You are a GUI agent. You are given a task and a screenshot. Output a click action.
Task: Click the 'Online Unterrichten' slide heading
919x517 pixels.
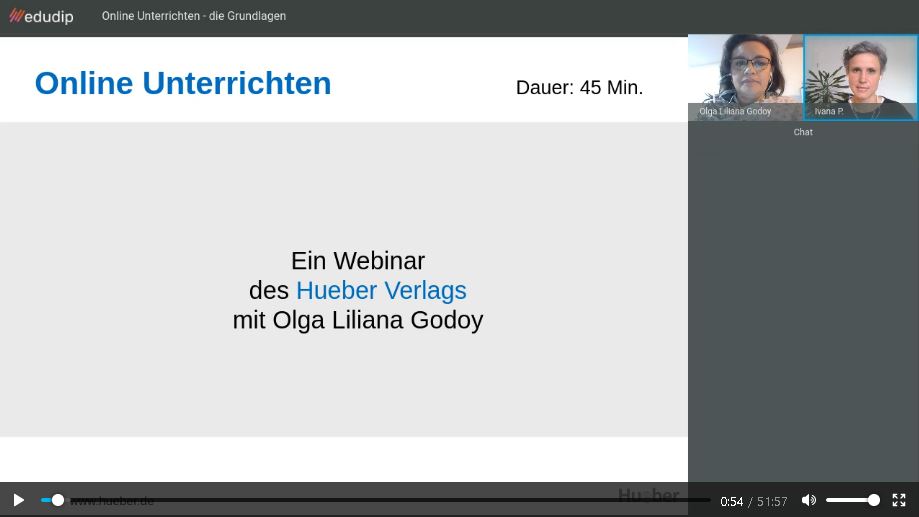pyautogui.click(x=183, y=83)
